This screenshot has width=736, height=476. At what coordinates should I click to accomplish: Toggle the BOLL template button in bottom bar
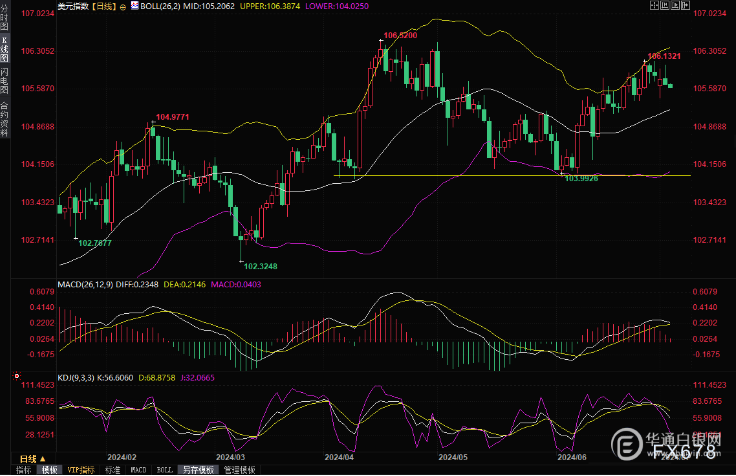point(165,469)
